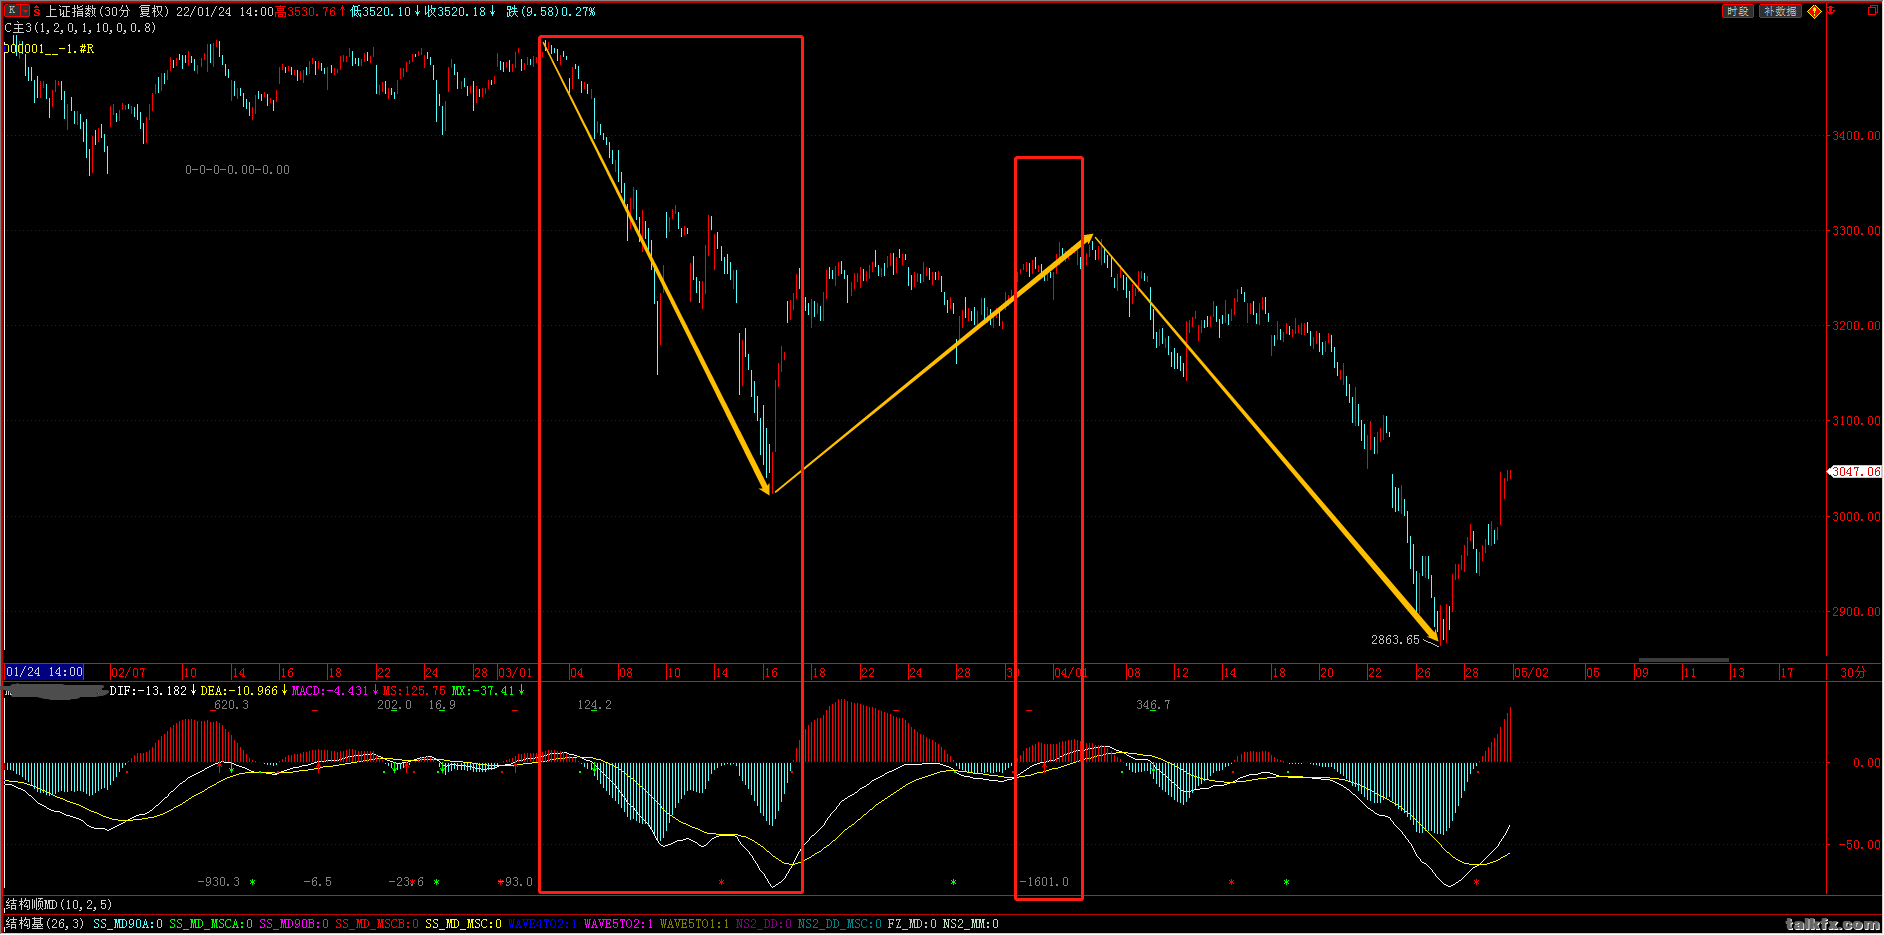Click the highlighted 01/24 14:00 date box
Screen dimensions: 1884x935
pos(44,672)
